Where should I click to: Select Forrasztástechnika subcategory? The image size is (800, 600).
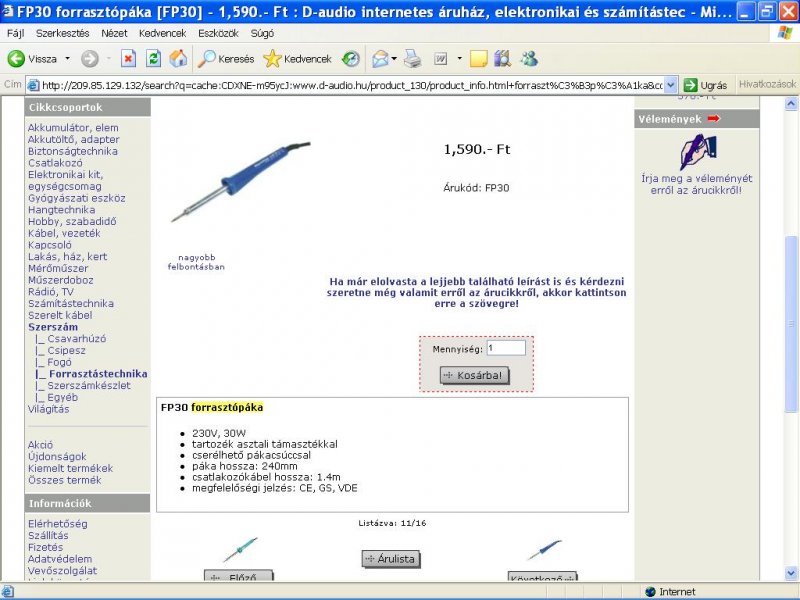point(98,374)
